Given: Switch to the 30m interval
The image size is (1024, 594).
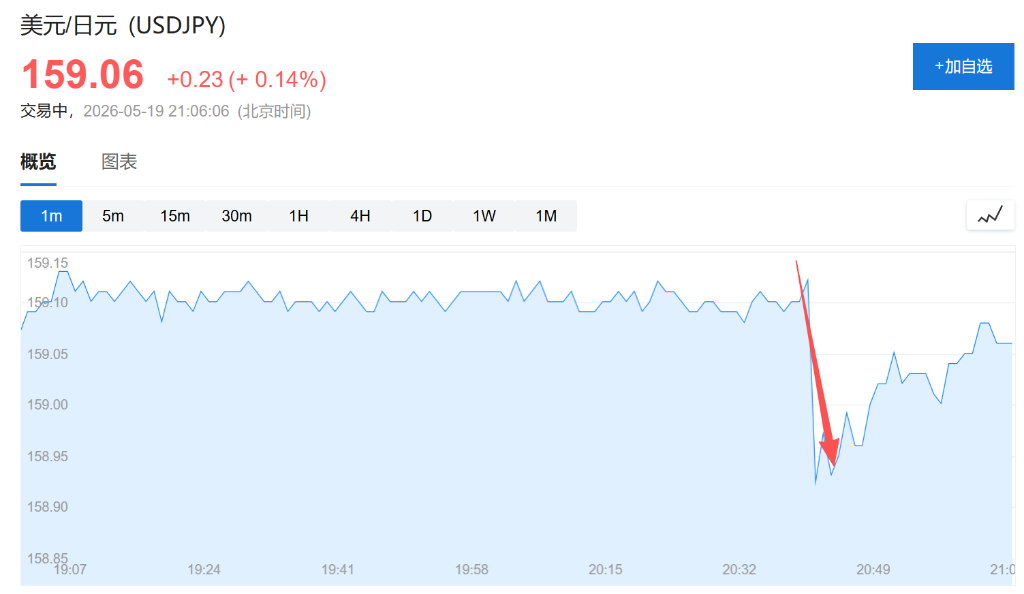Looking at the screenshot, I should tap(236, 216).
